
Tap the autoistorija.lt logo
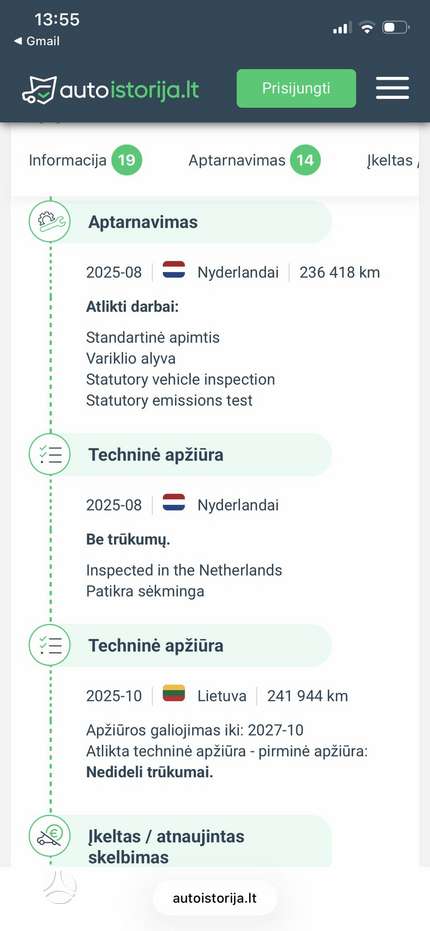[x=110, y=90]
